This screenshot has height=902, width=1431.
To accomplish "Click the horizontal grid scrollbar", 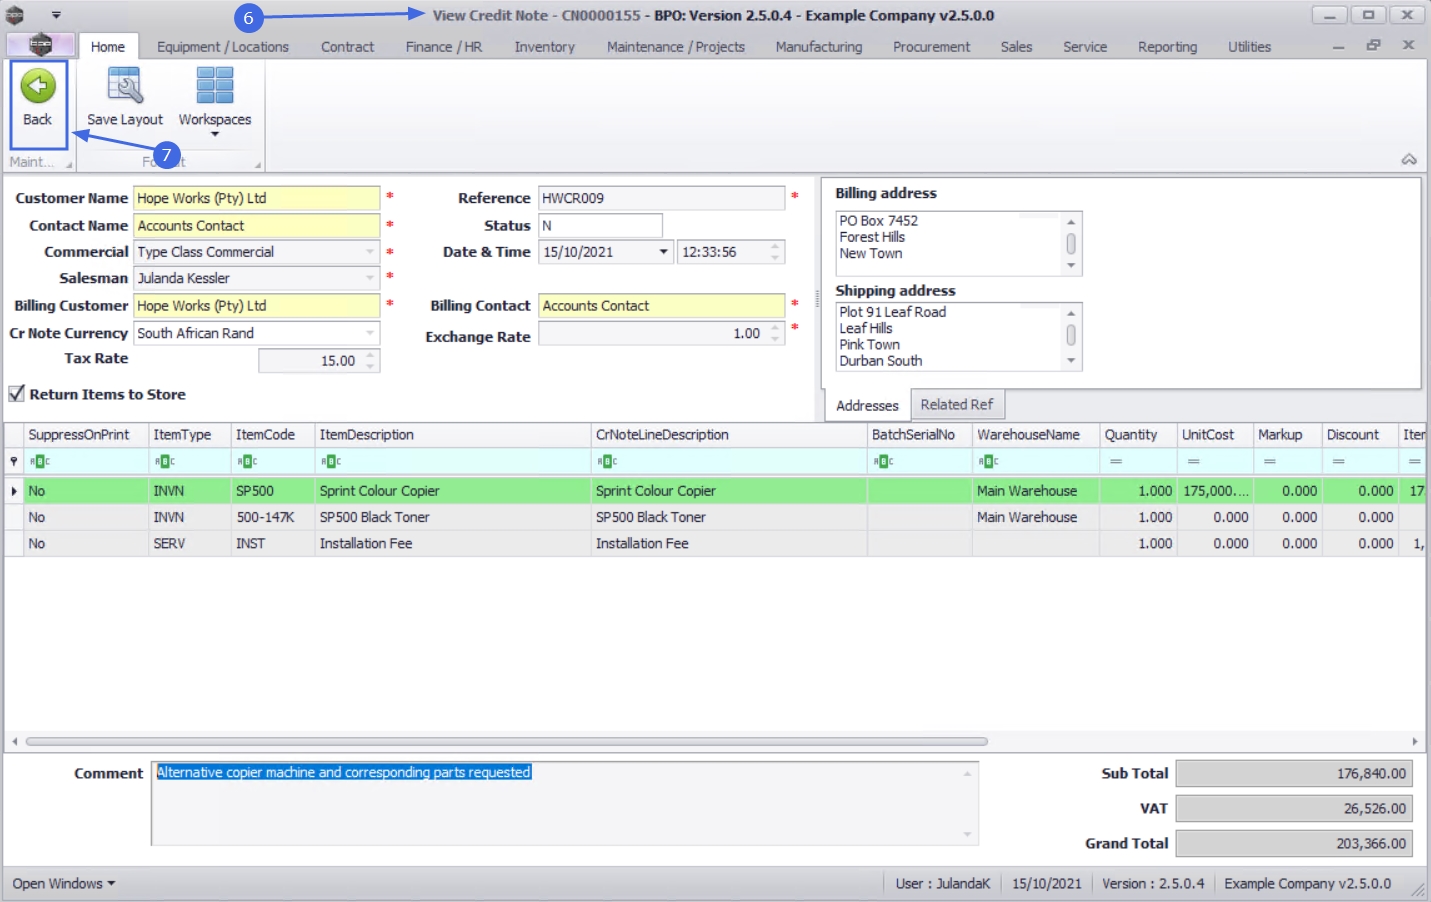I will [507, 741].
